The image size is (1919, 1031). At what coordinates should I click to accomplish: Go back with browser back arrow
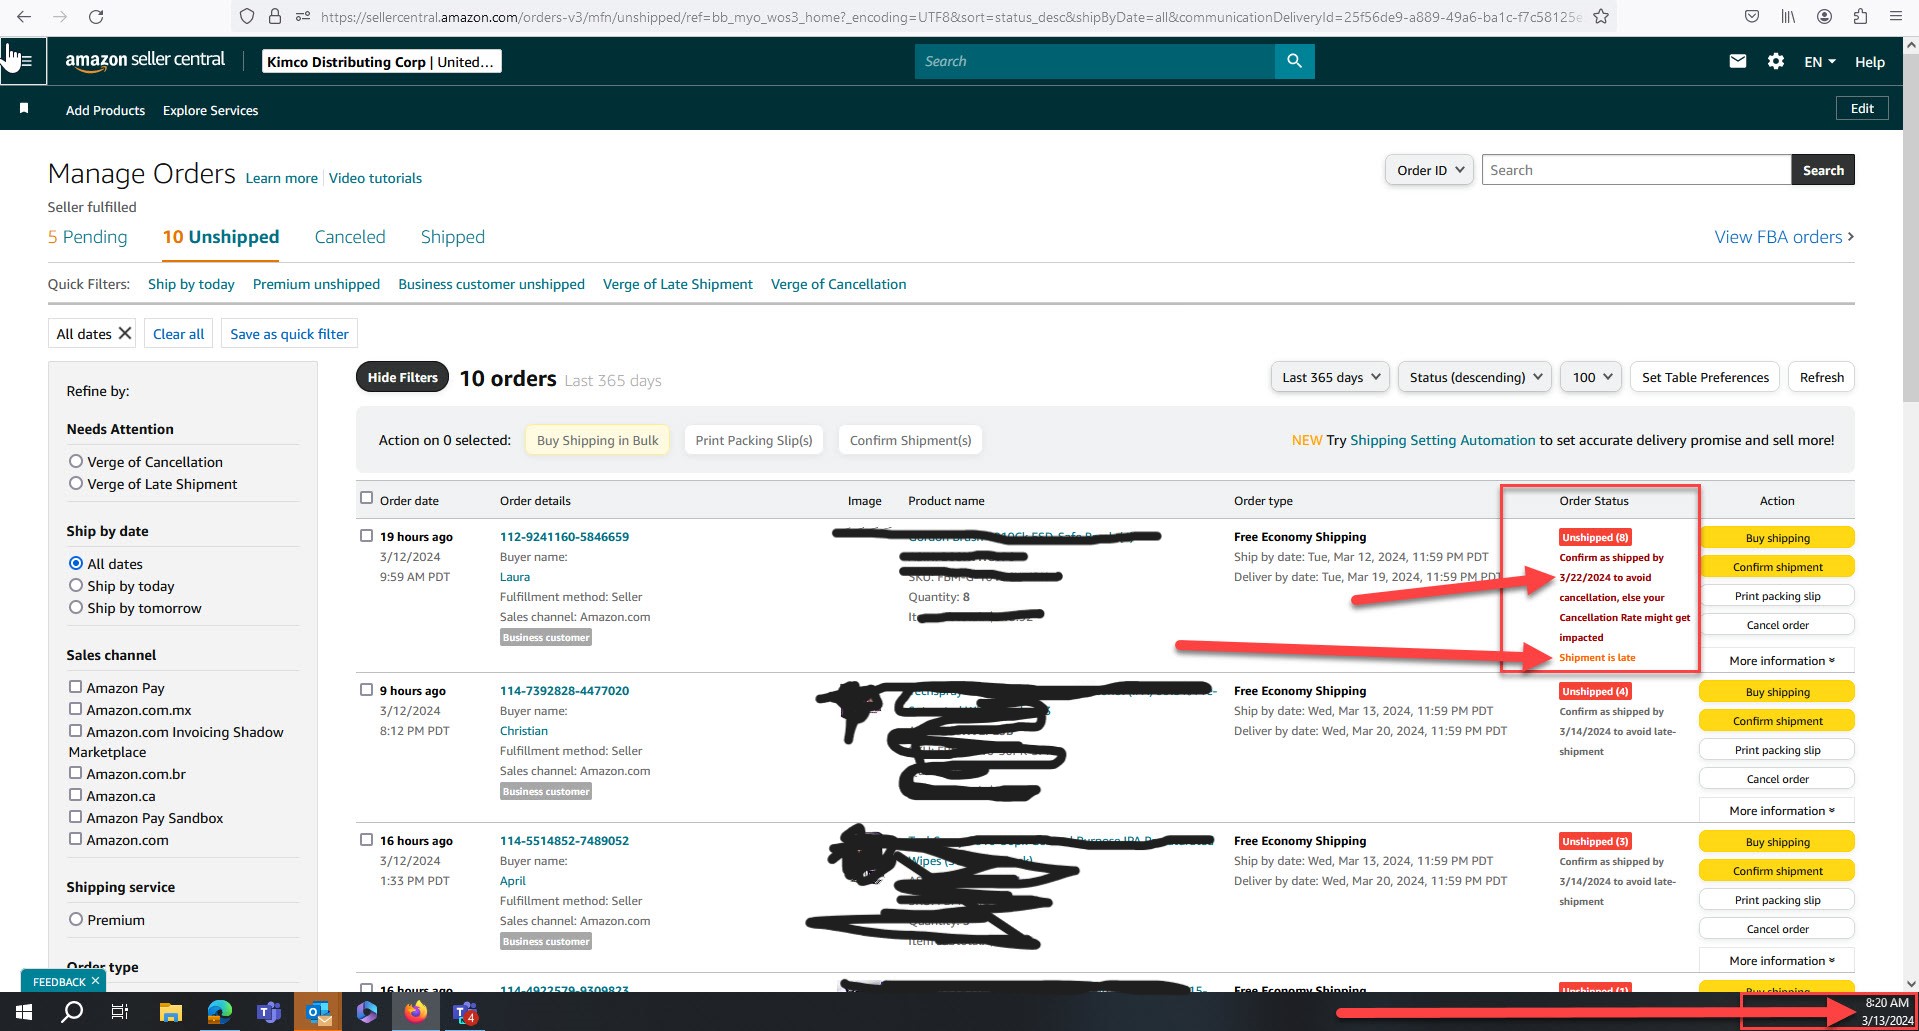pyautogui.click(x=24, y=17)
